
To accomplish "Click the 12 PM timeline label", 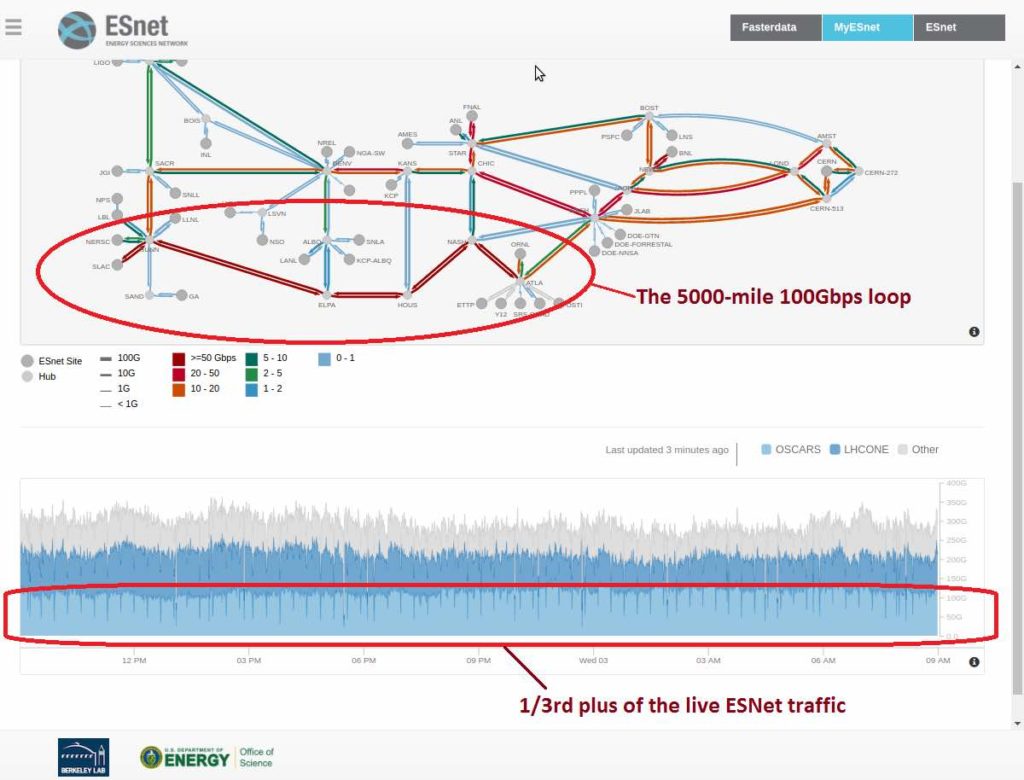I will click(134, 660).
